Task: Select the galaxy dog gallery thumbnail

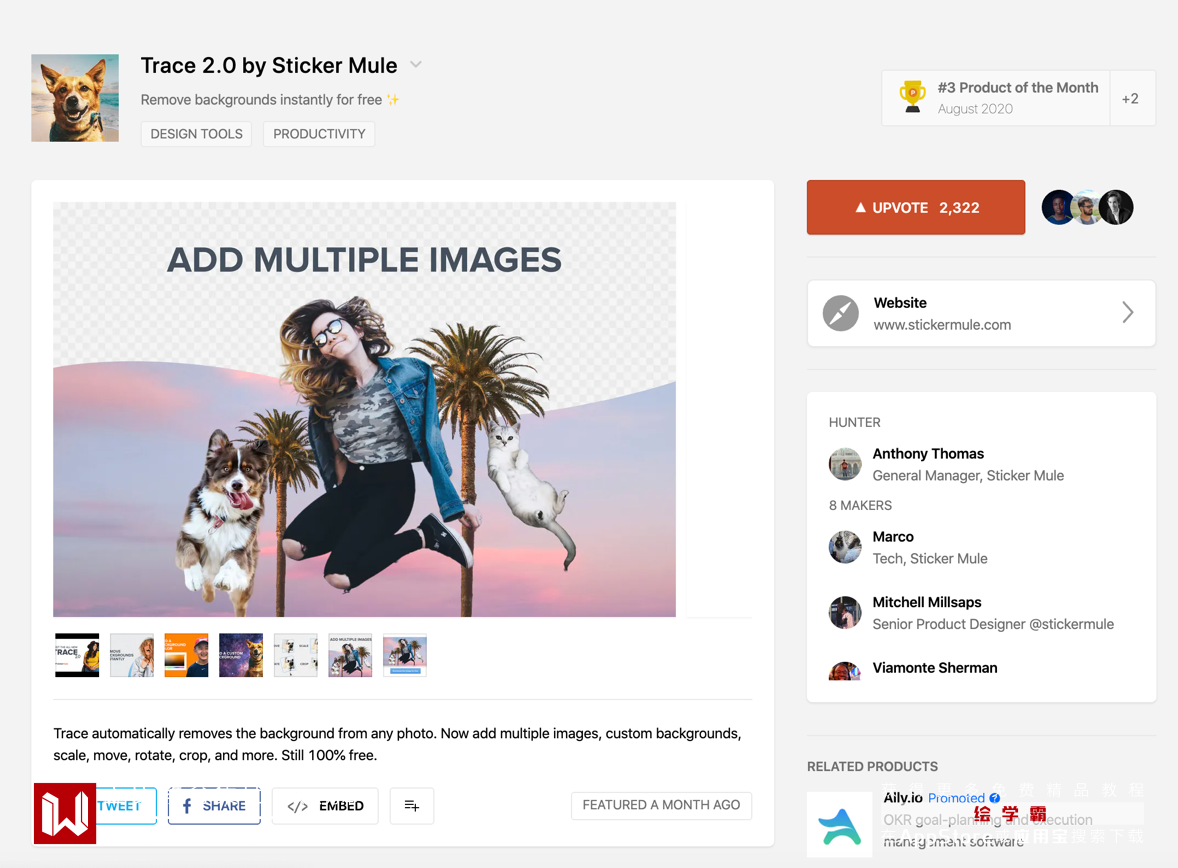Action: (241, 655)
